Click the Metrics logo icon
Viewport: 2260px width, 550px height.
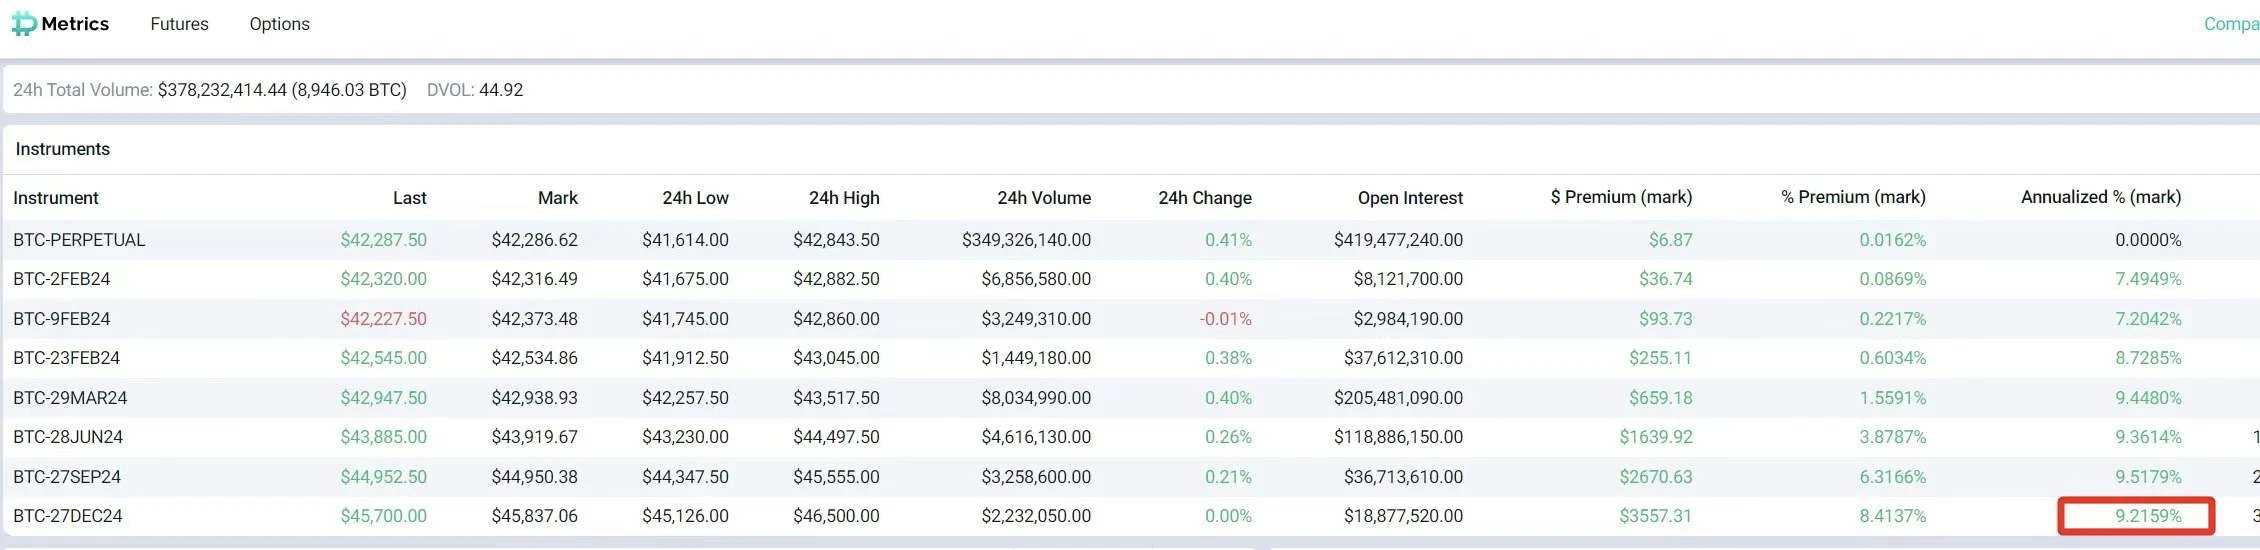point(24,24)
